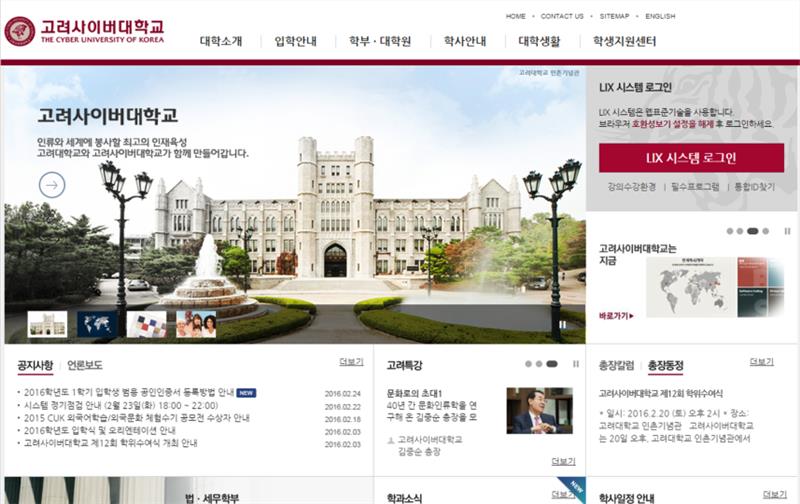Select fourth dot of 고려사이버대학교는 지금 carousel
800x504 pixels.
coord(765,231)
